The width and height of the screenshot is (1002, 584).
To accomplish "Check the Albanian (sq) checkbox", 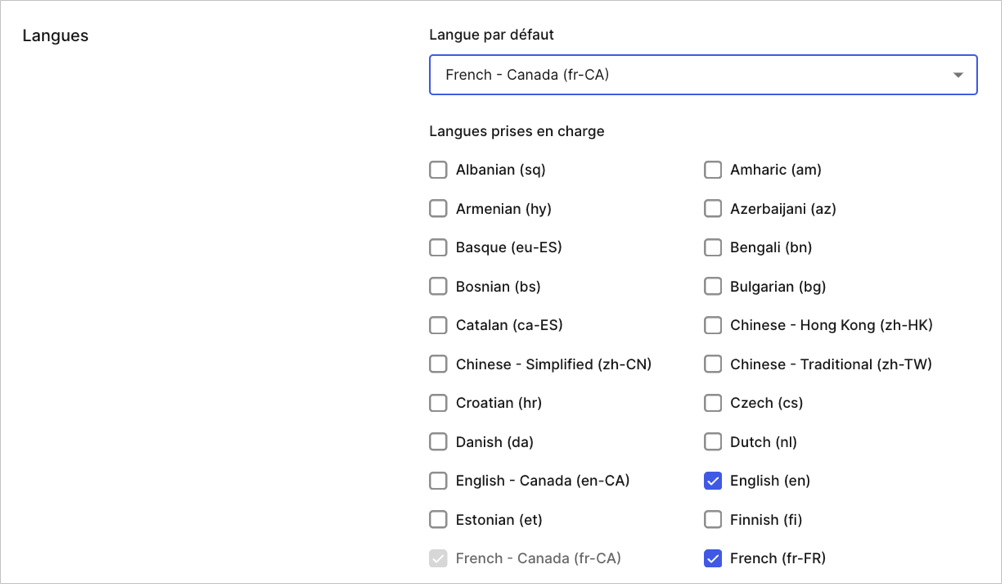I will 438,170.
